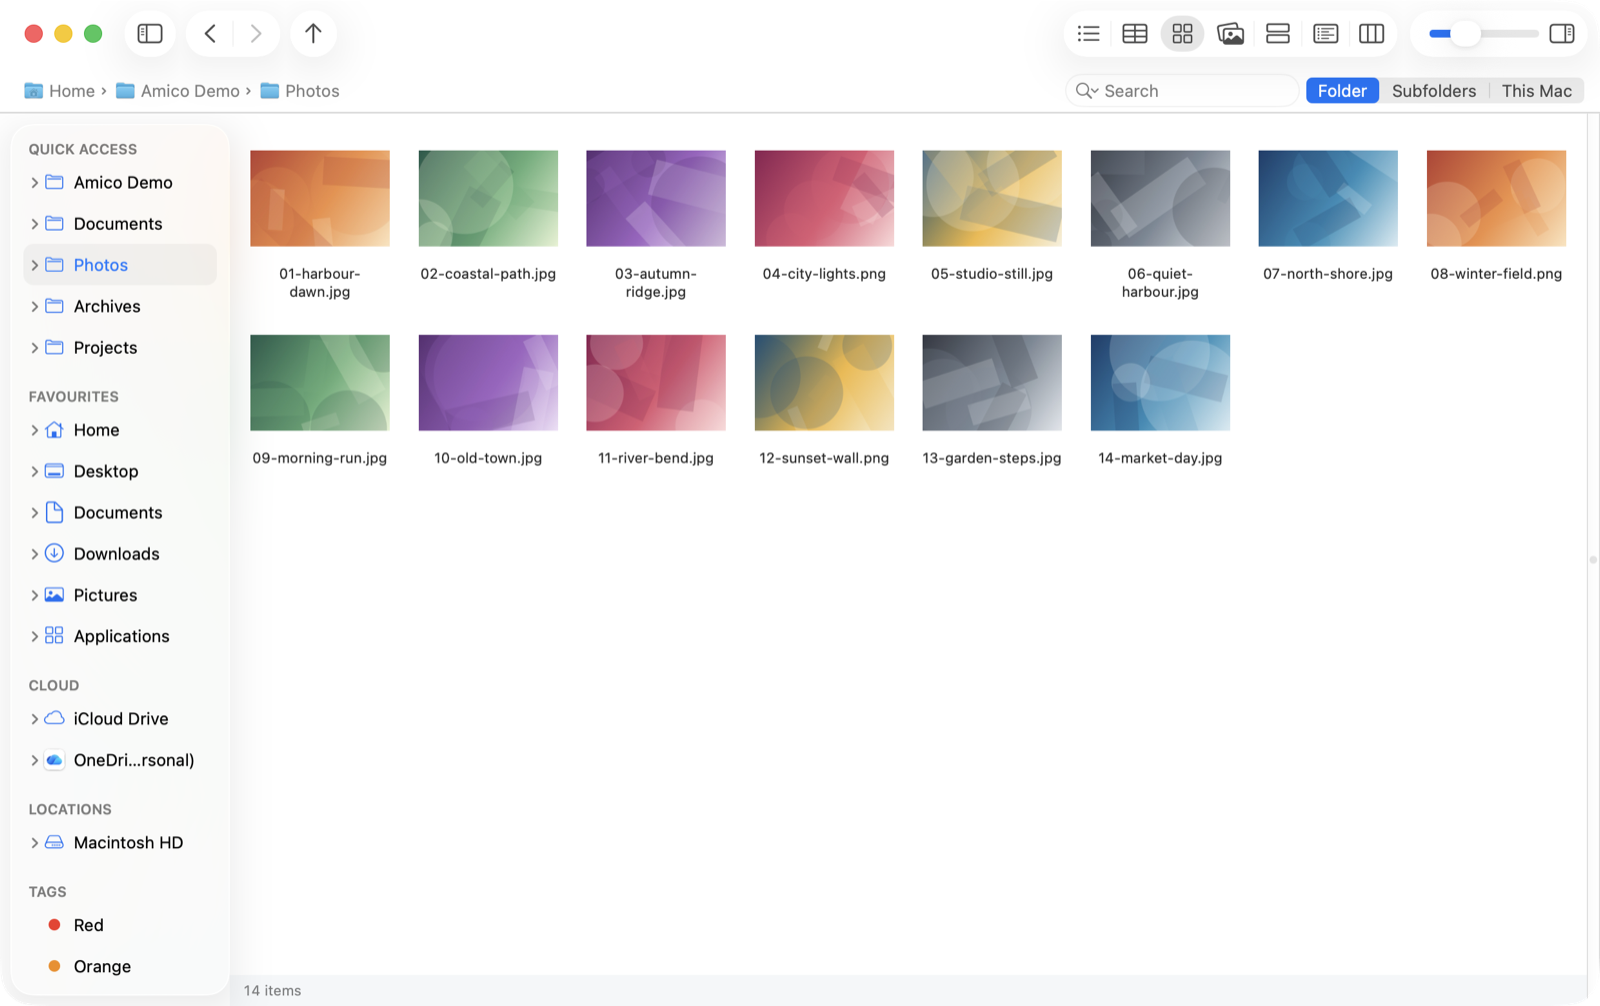The width and height of the screenshot is (1600, 1006).
Task: Choose the two-row tiles view icon
Action: click(x=1278, y=34)
